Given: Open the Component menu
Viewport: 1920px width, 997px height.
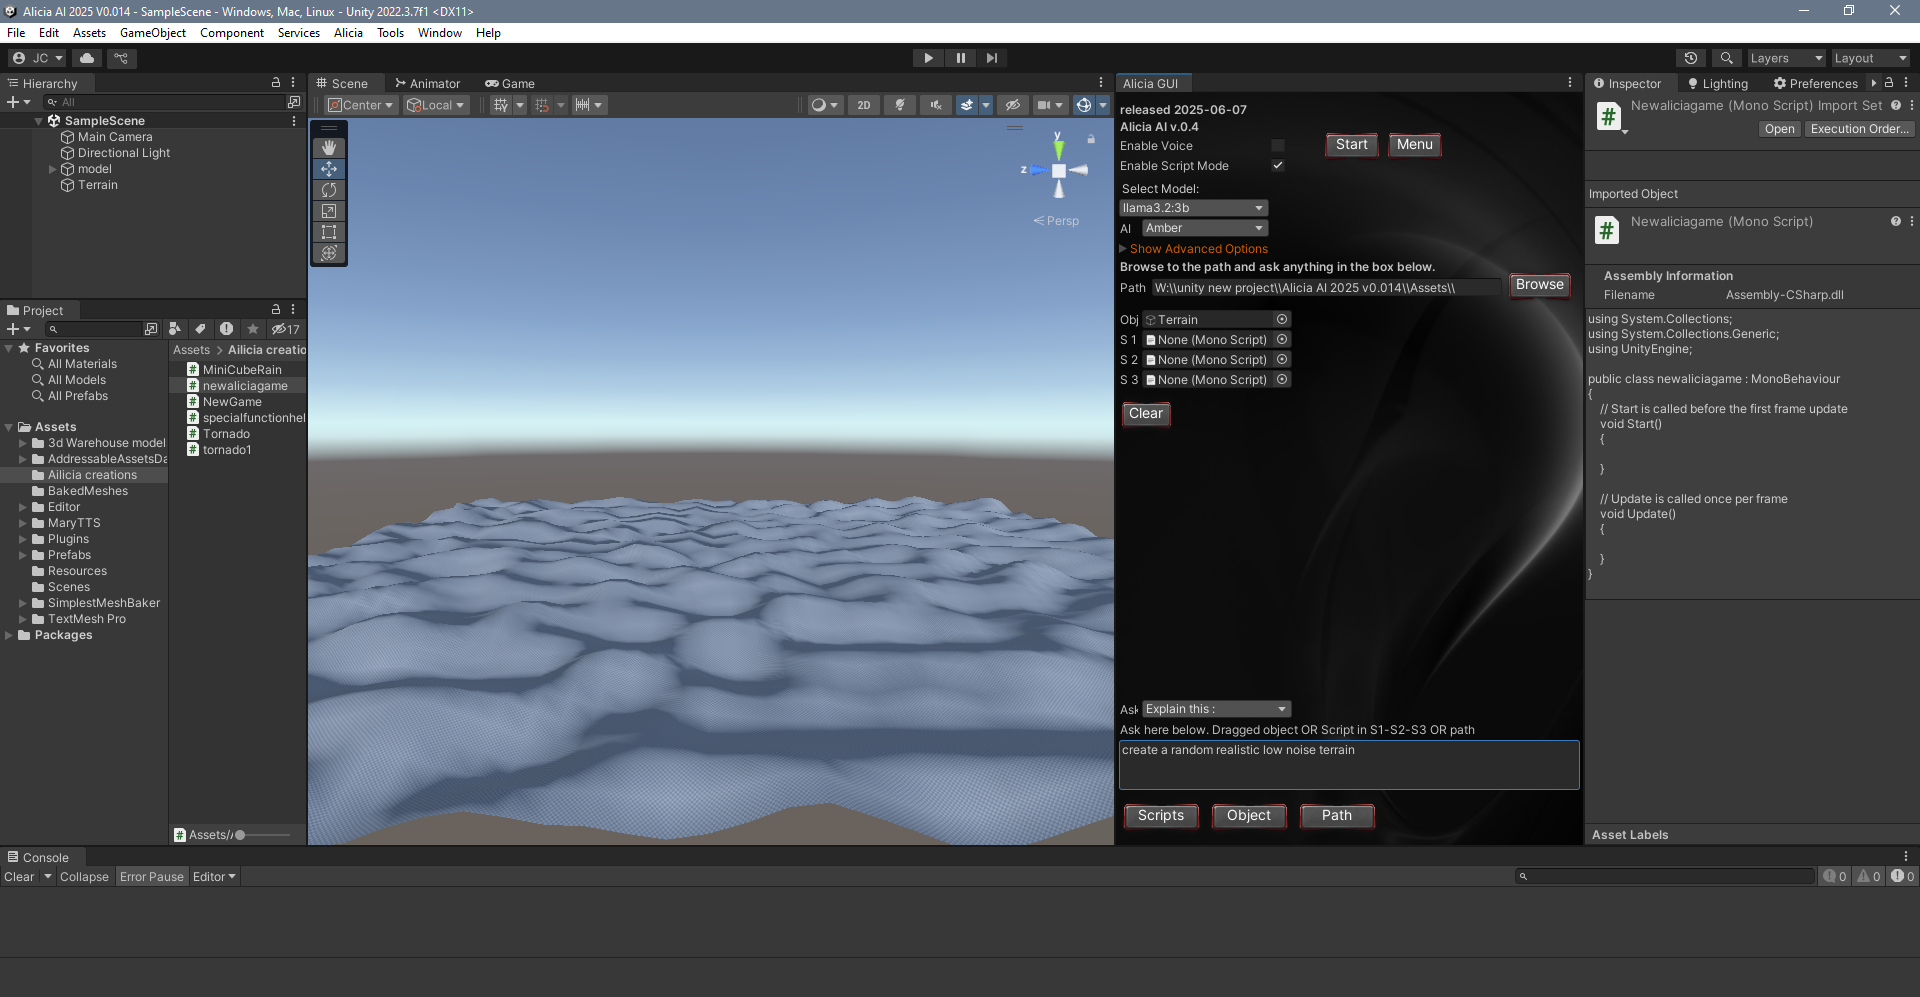Looking at the screenshot, I should coord(232,33).
